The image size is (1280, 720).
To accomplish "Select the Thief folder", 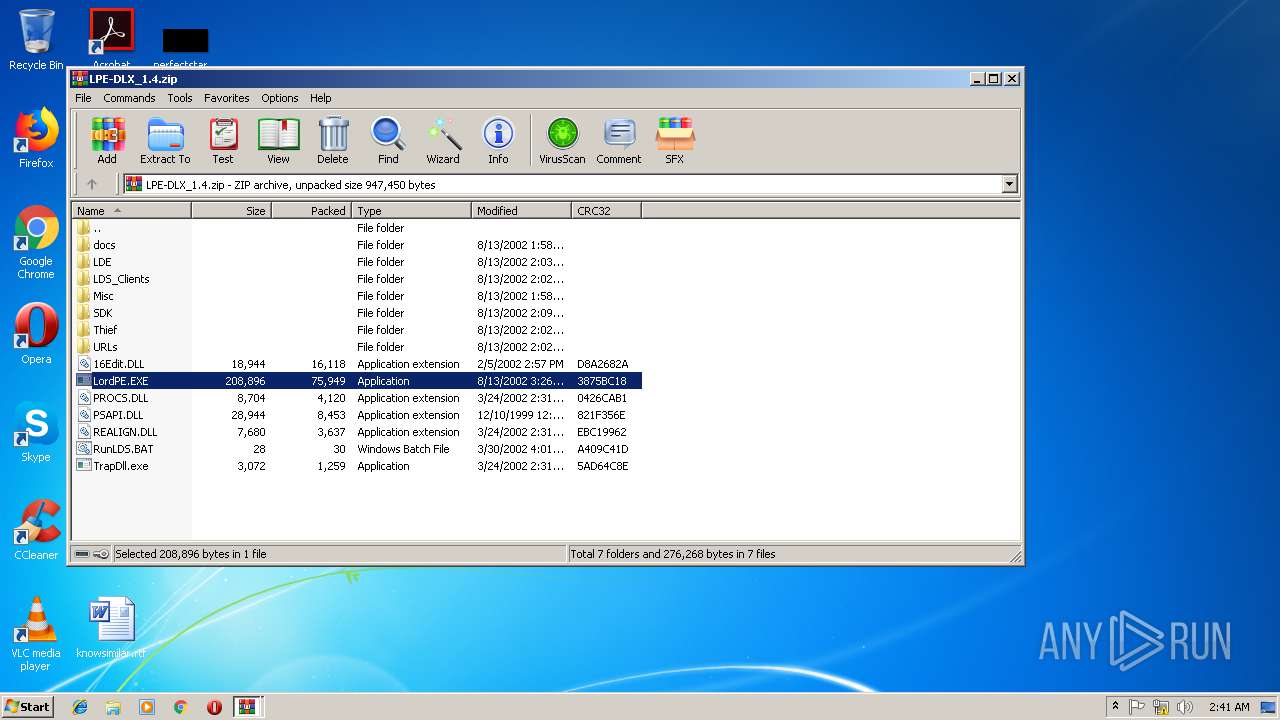I will click(358, 330).
